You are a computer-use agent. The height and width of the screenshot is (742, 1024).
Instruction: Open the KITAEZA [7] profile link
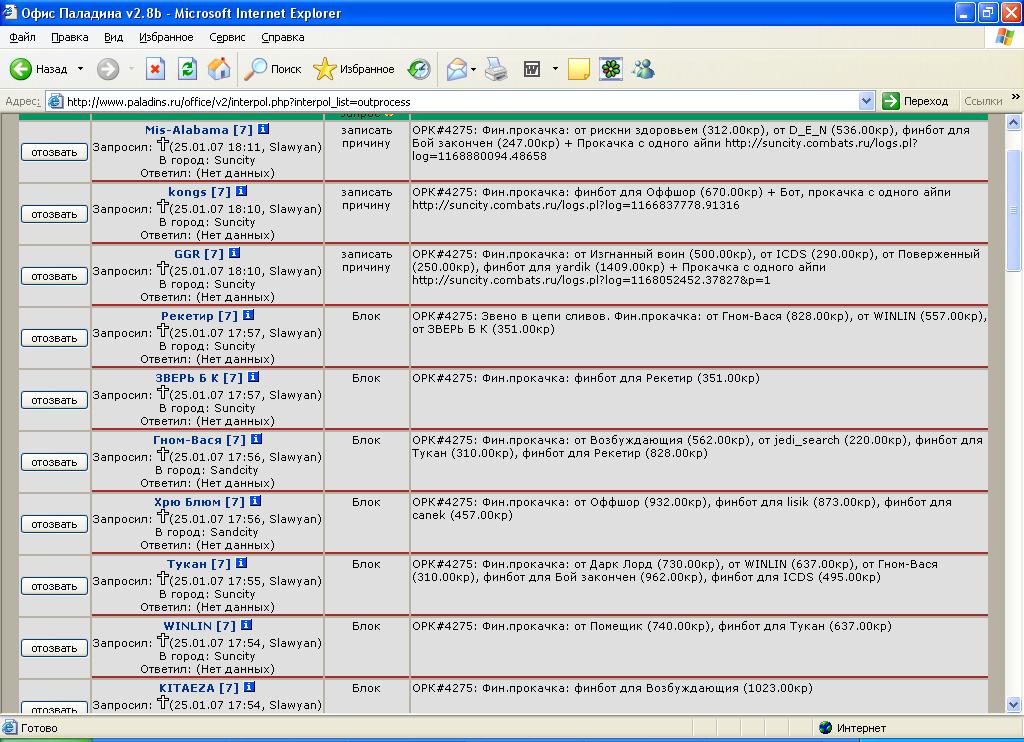[x=199, y=688]
